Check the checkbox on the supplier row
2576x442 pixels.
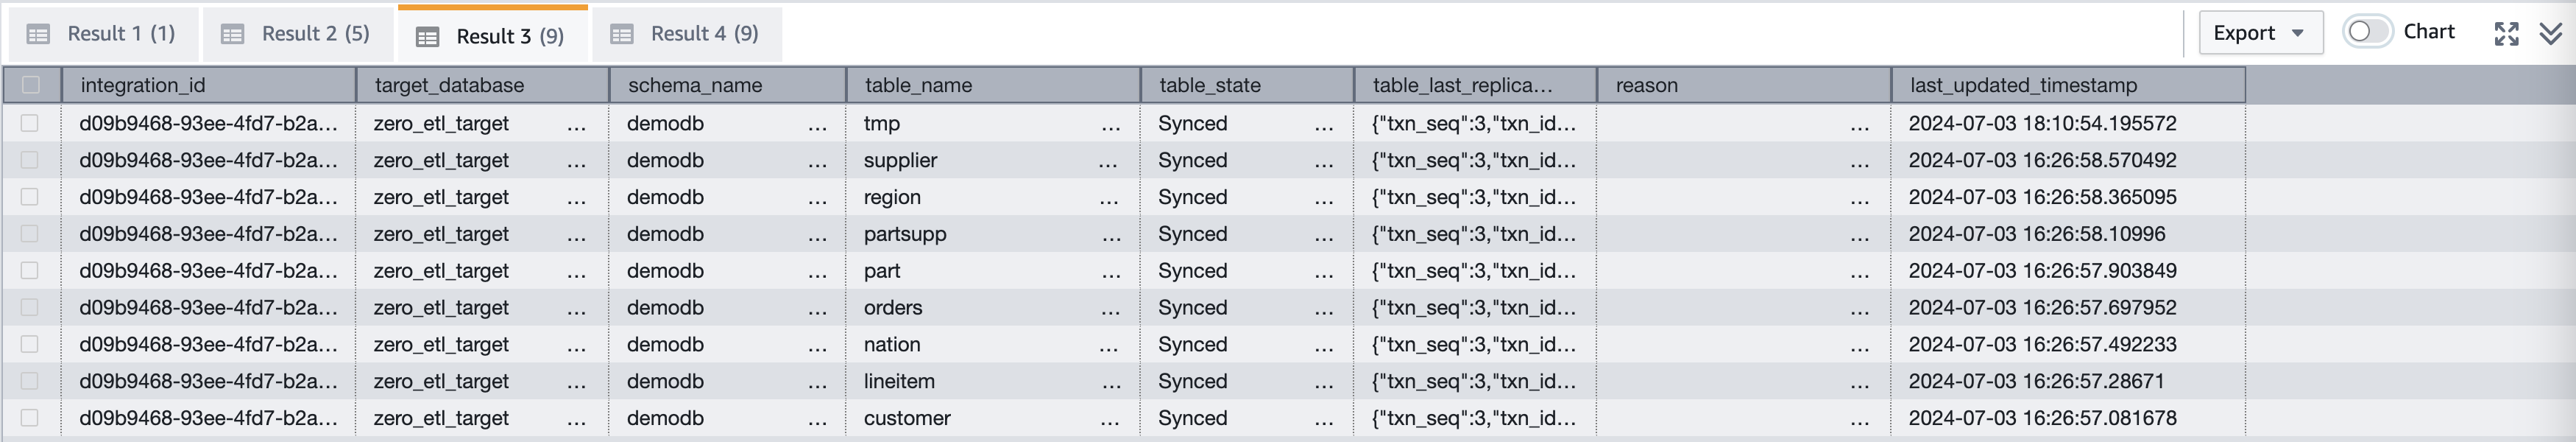click(x=30, y=160)
